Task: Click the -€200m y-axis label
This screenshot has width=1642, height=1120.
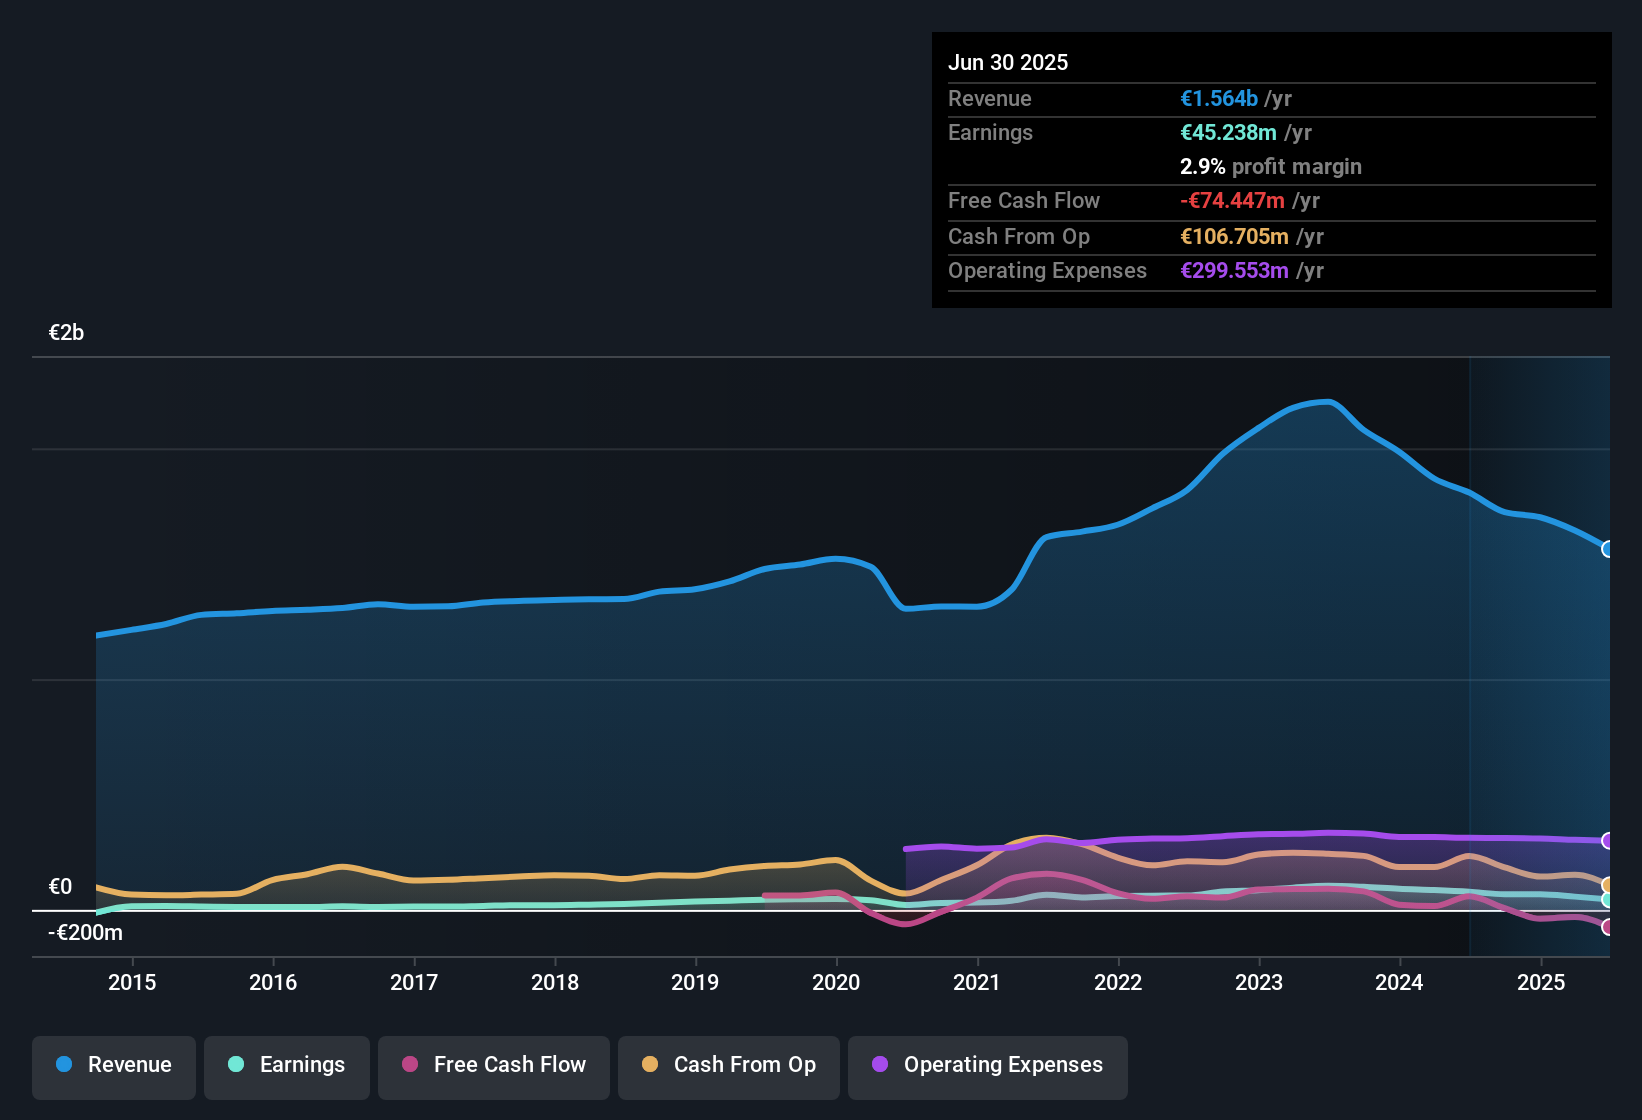Action: pyautogui.click(x=85, y=933)
